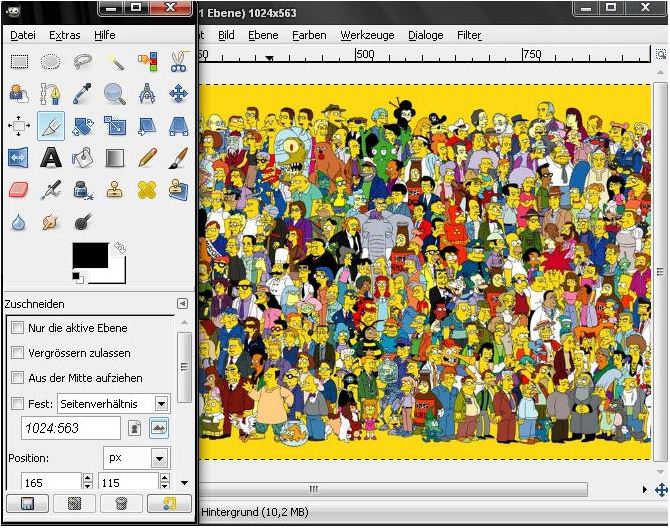Viewport: 670px width, 528px height.
Task: Set landscape orientation for aspect ratio
Action: coord(159,428)
